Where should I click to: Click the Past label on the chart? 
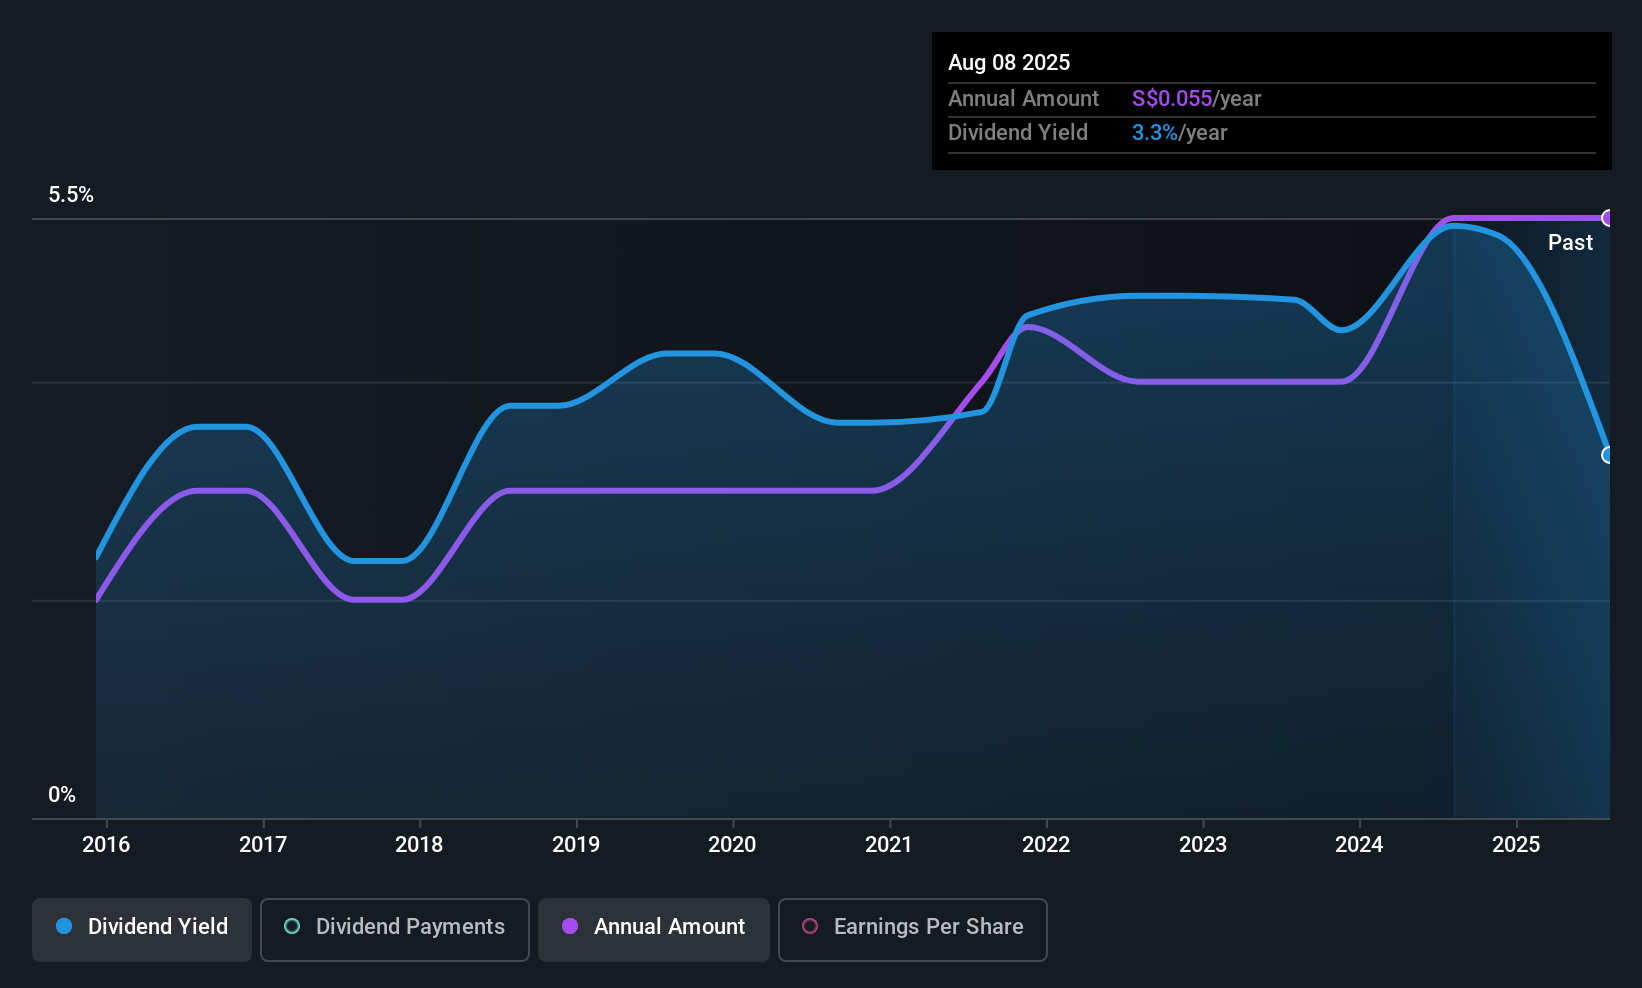(x=1570, y=243)
